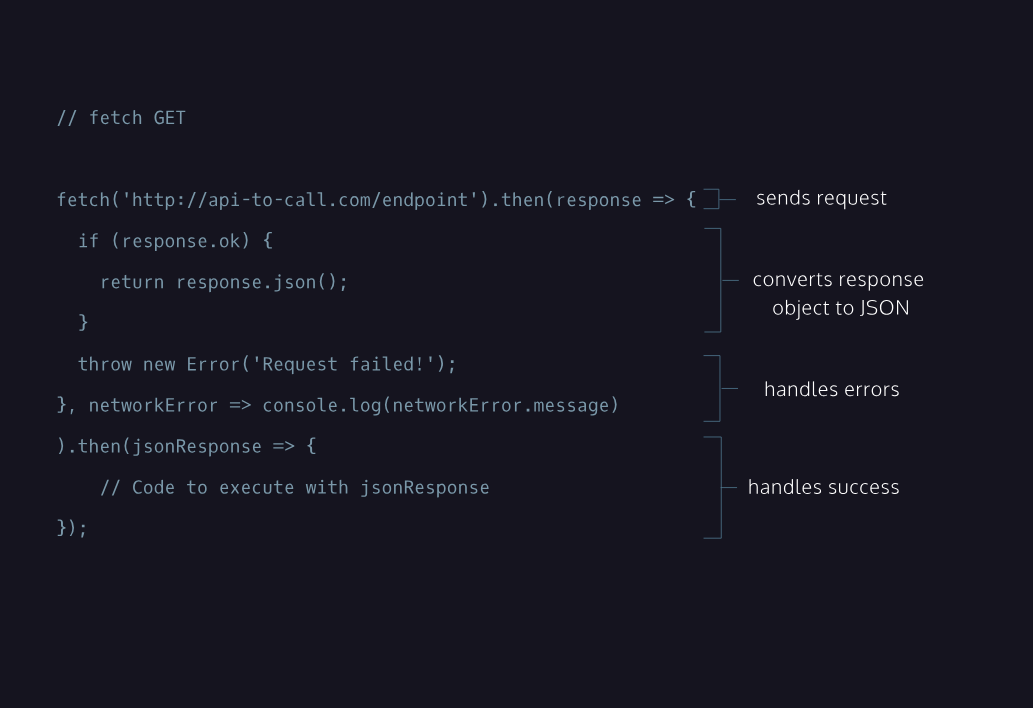The width and height of the screenshot is (1033, 708).
Task: Select the "sends request" annotation label
Action: coord(821,198)
